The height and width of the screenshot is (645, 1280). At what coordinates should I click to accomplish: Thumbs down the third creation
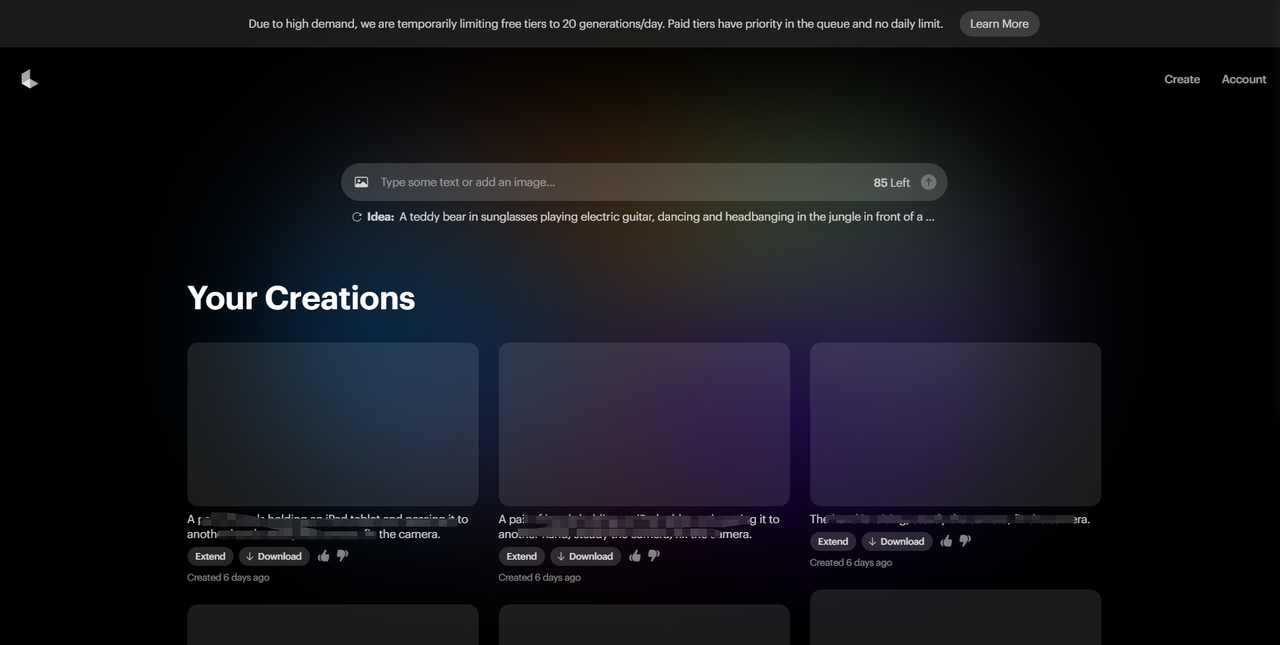pos(964,540)
